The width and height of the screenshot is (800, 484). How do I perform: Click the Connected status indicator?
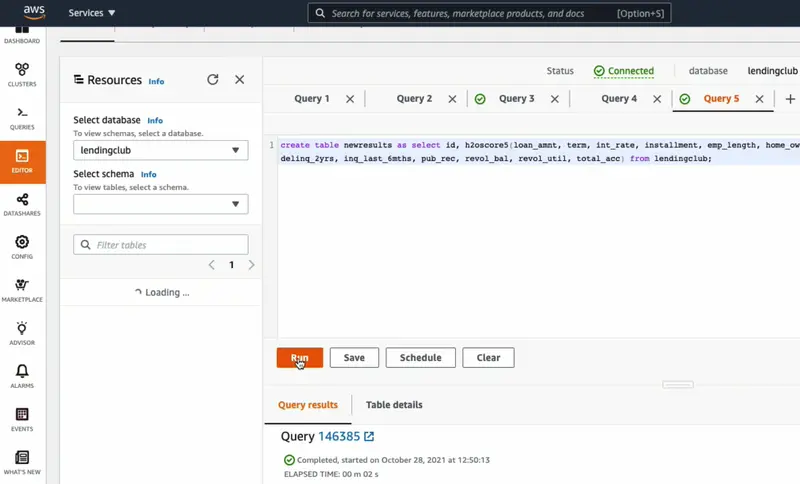(623, 71)
